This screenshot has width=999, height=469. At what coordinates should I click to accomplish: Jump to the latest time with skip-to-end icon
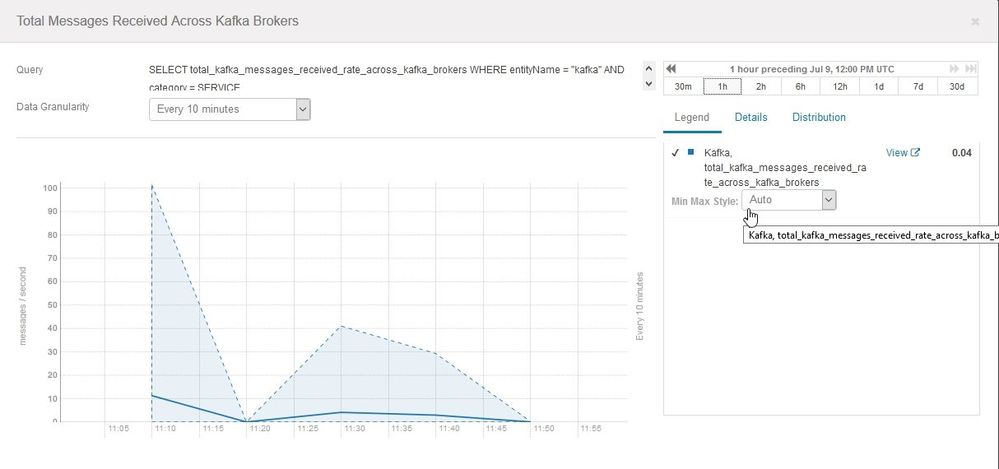970,69
